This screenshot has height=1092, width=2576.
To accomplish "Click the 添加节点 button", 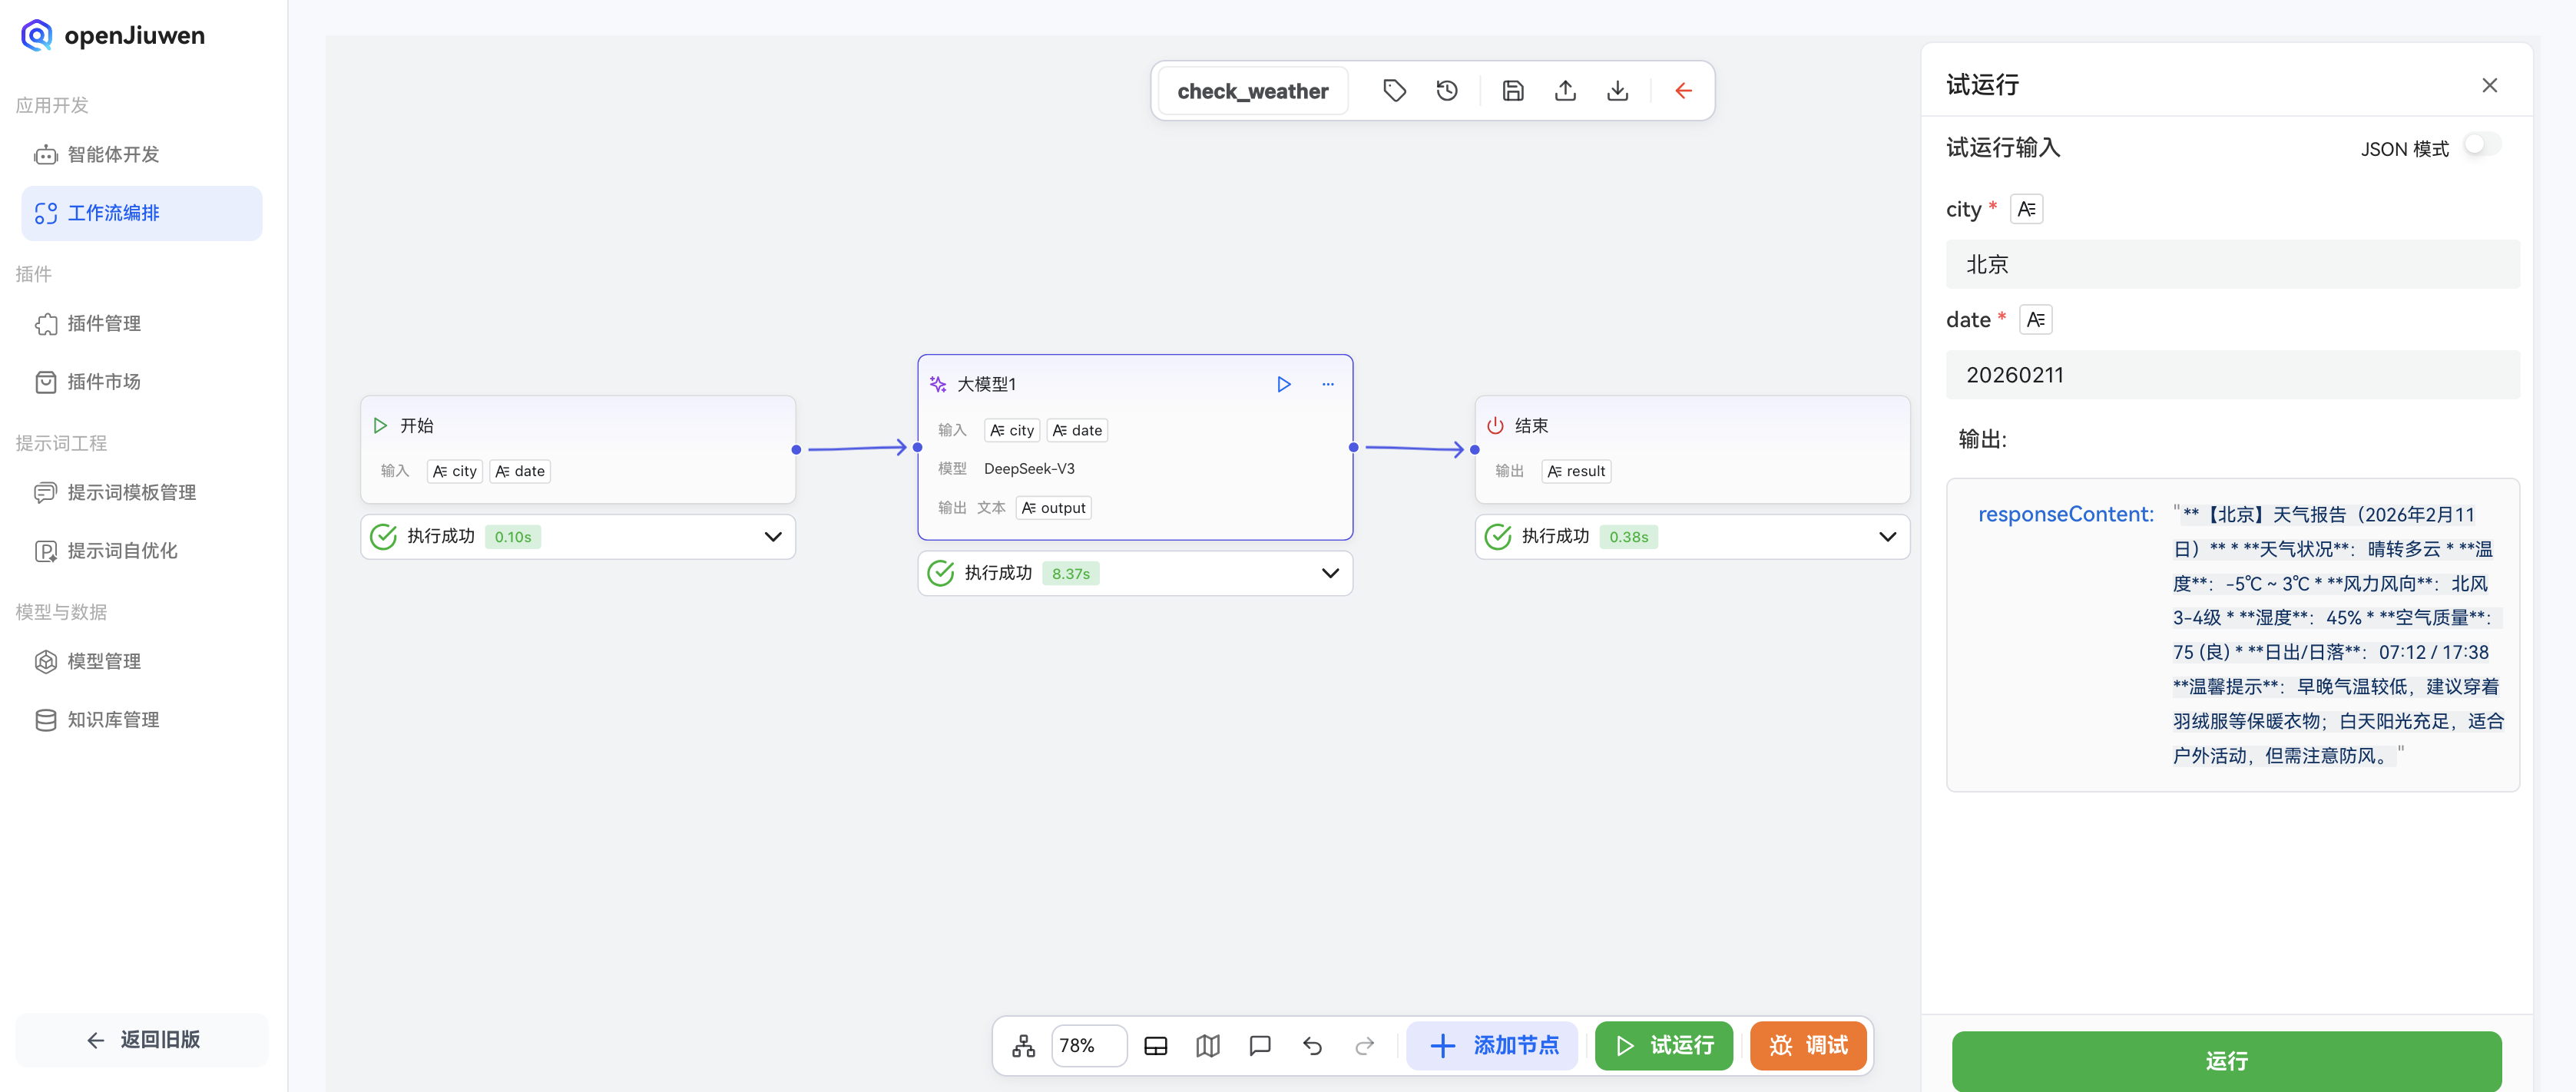I will [1492, 1045].
